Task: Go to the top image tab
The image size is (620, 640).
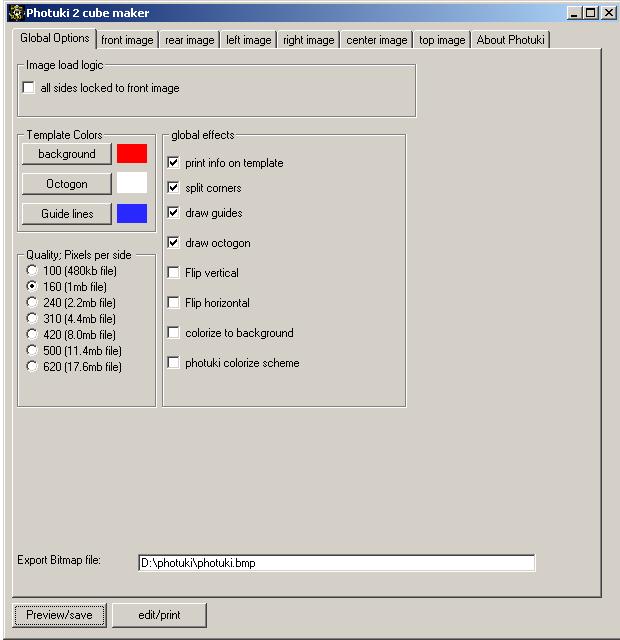Action: (x=442, y=40)
